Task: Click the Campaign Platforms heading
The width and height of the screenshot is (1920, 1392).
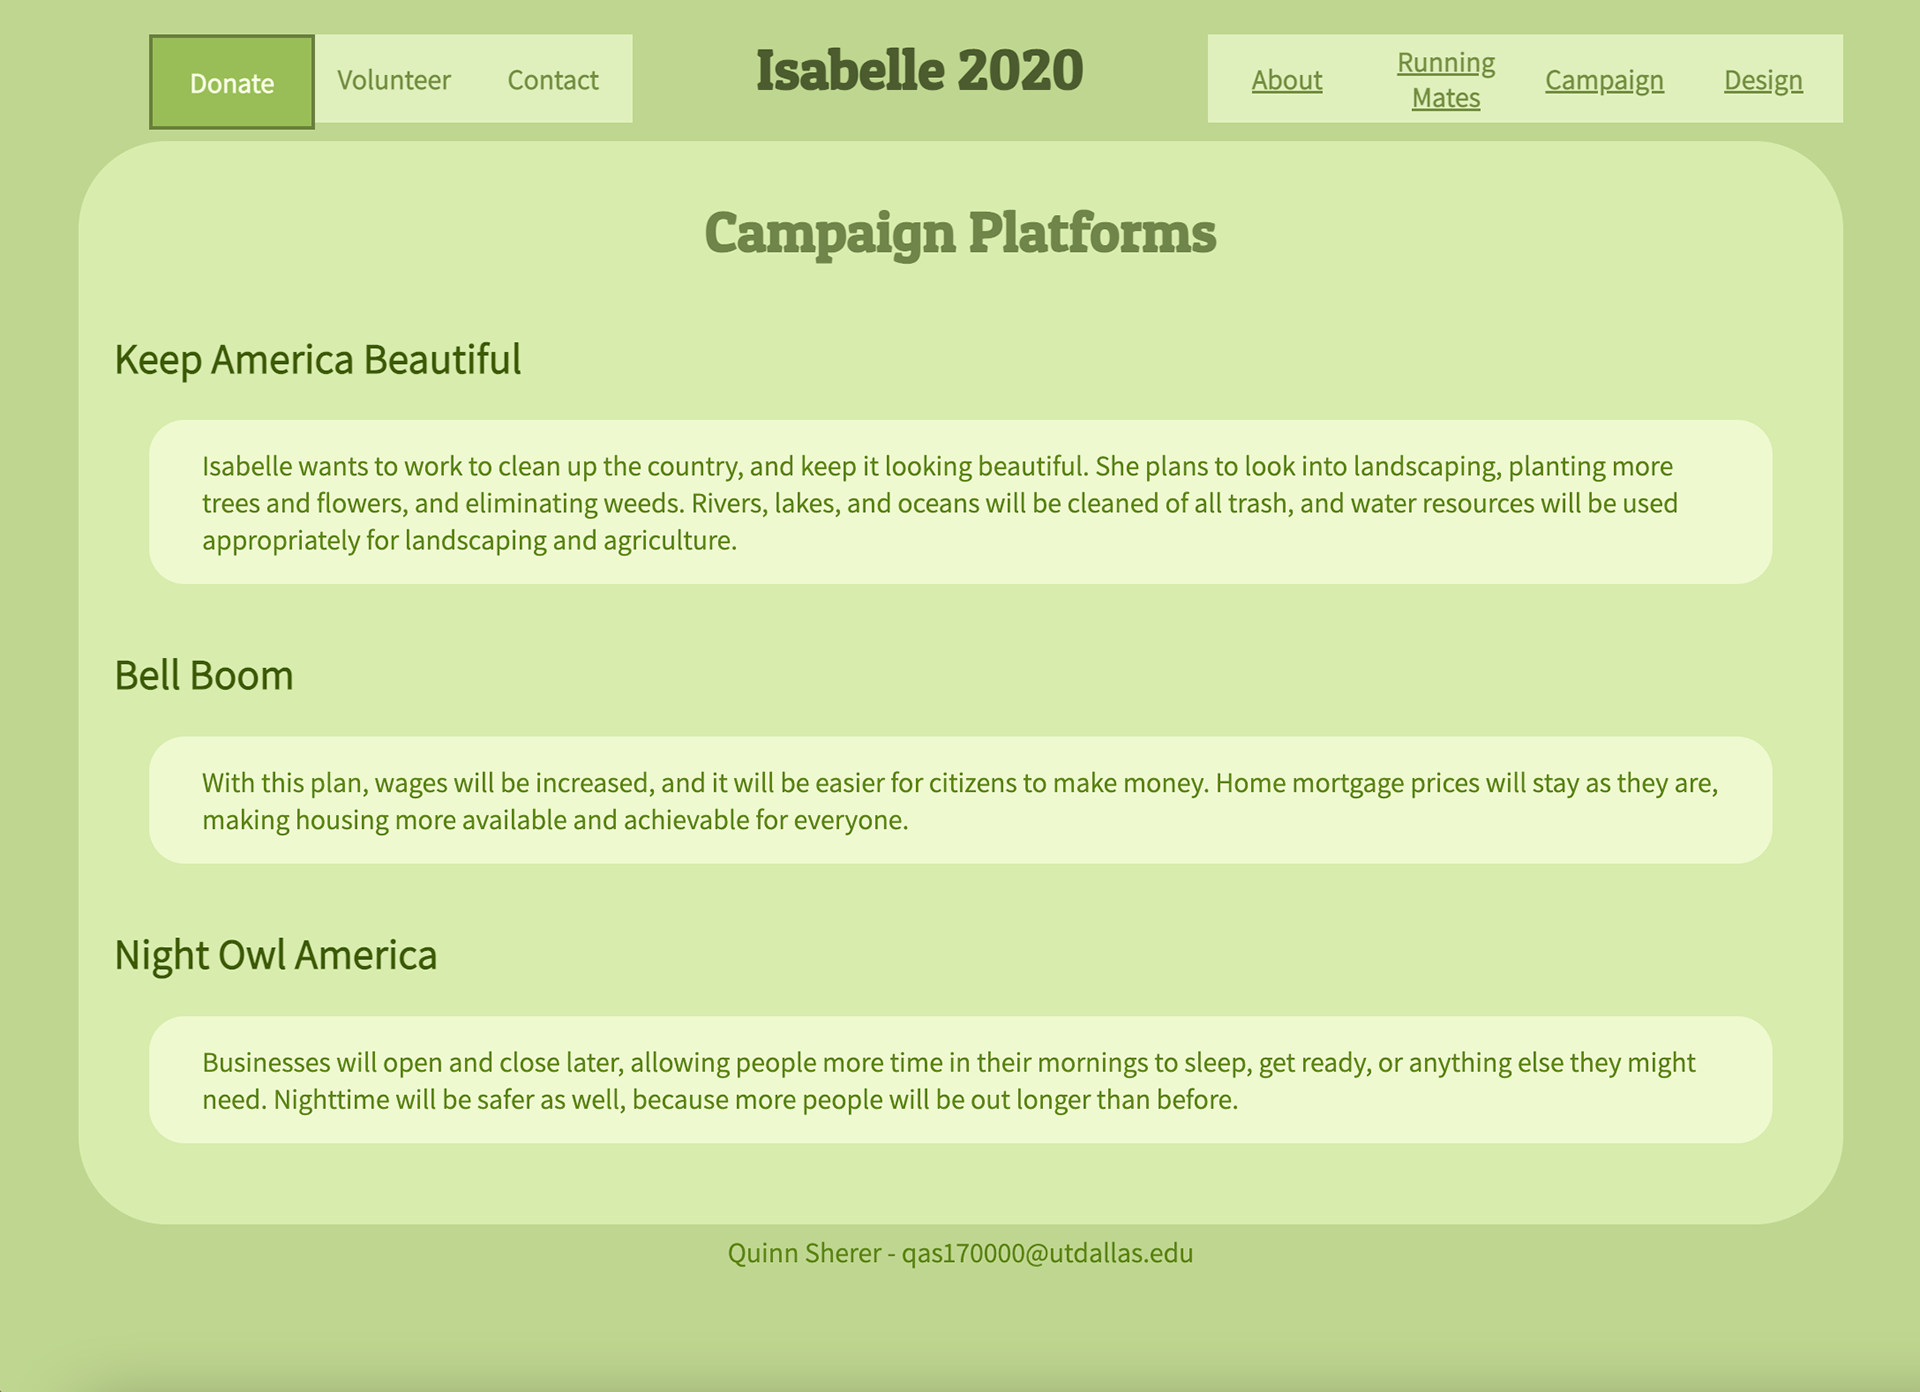Action: tap(960, 233)
